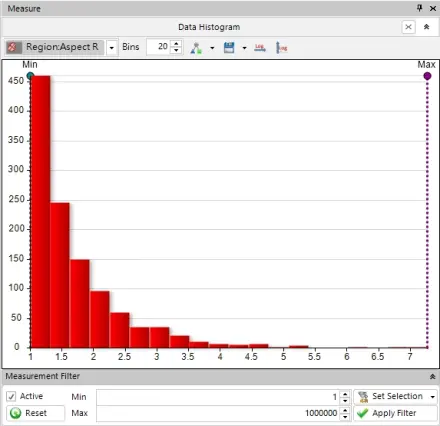Close the Data Histogram section with X

click(408, 27)
